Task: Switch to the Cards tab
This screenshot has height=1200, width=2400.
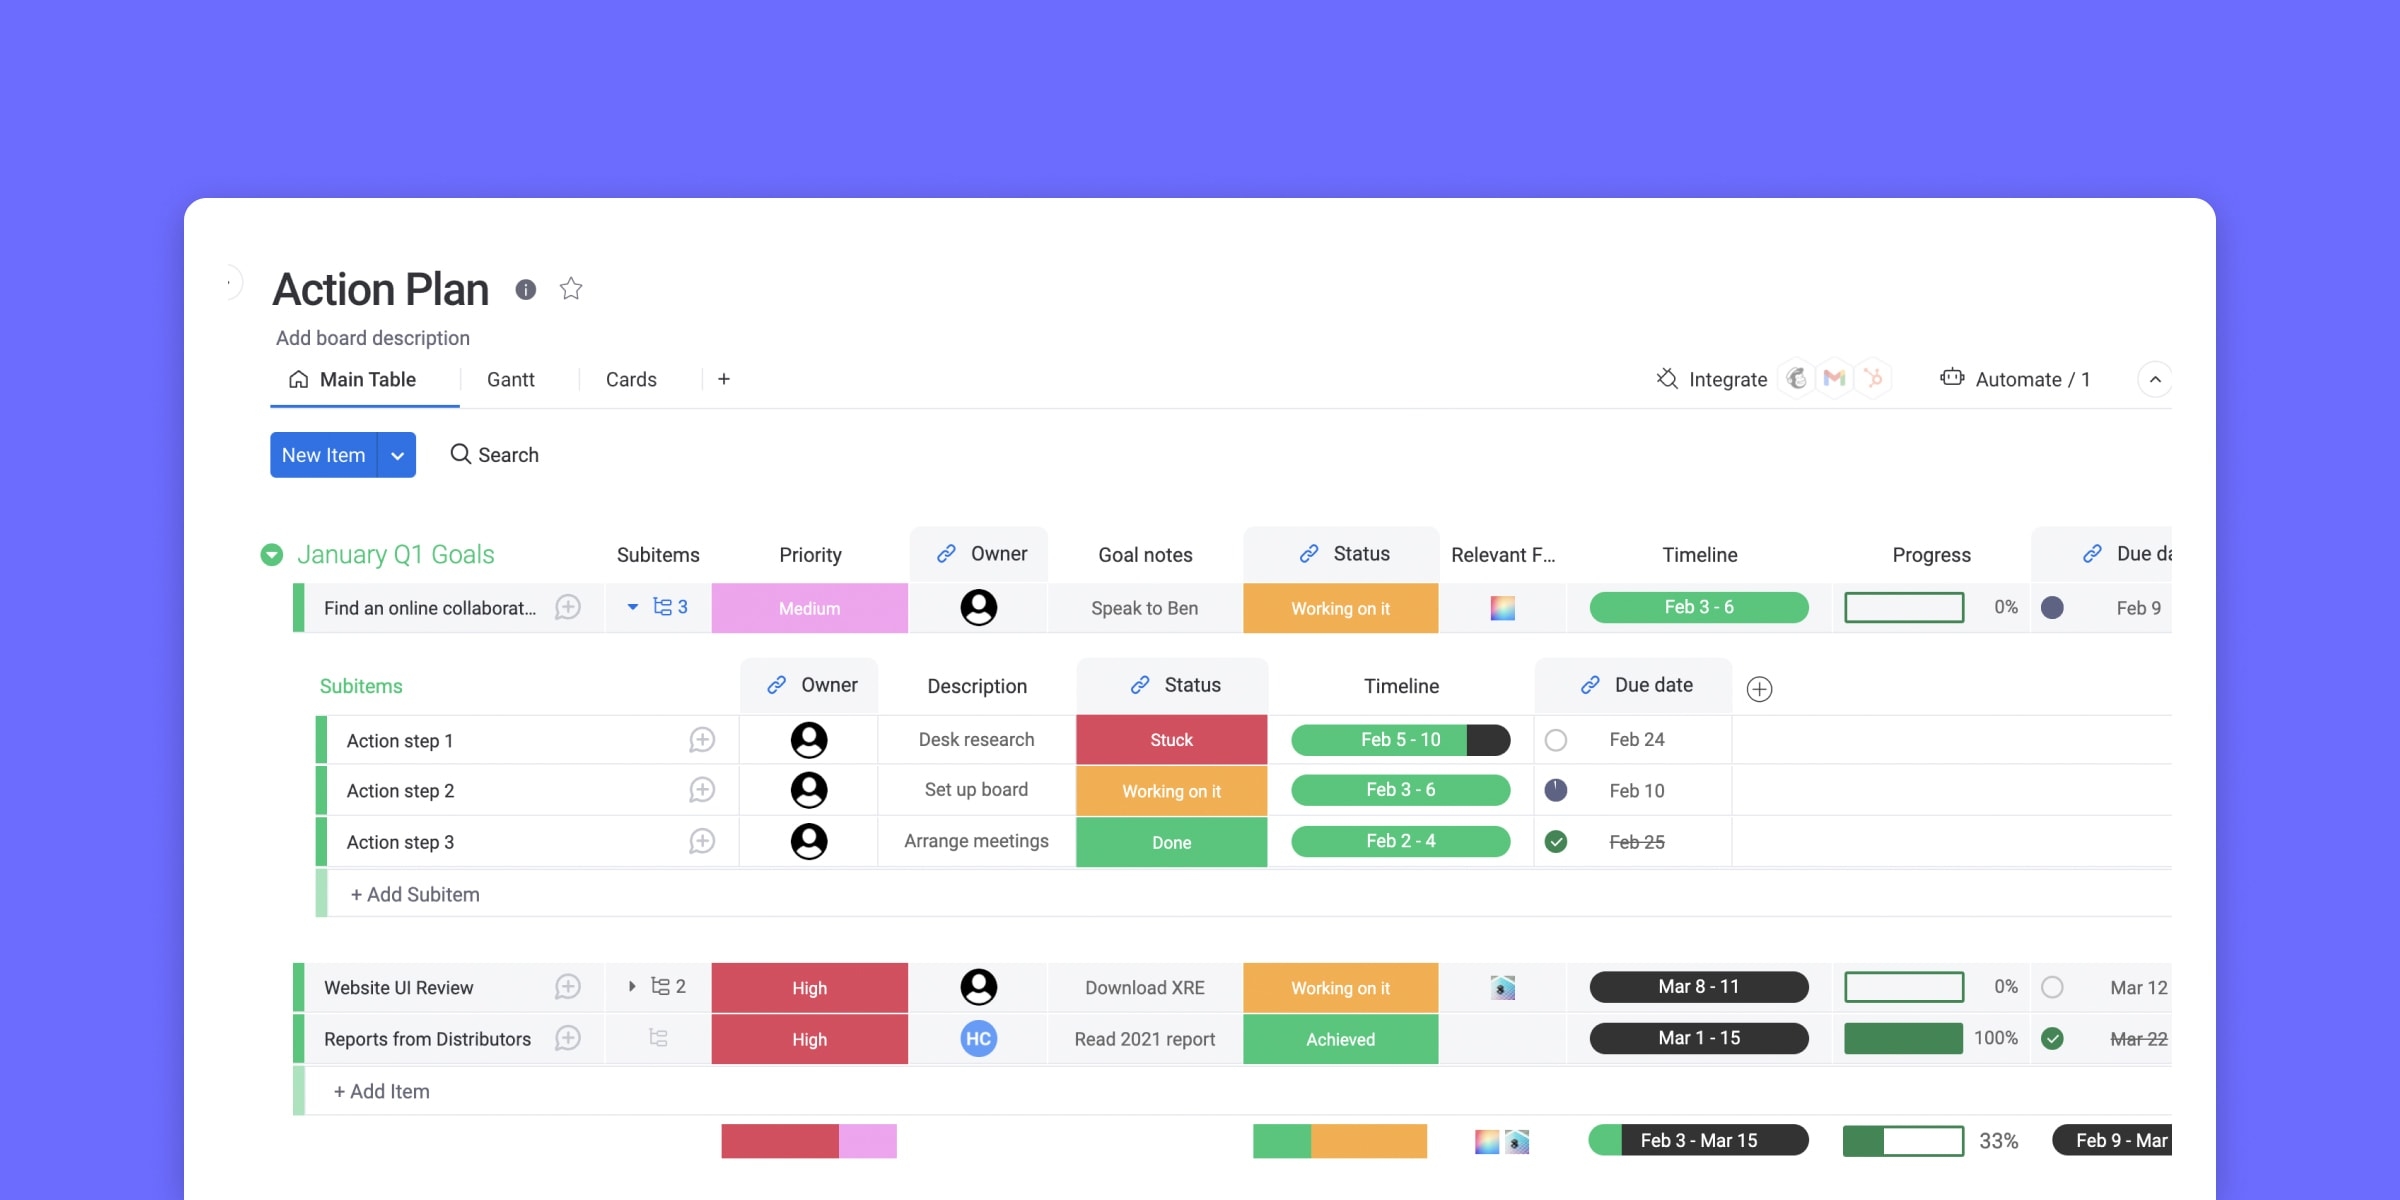Action: pyautogui.click(x=629, y=378)
